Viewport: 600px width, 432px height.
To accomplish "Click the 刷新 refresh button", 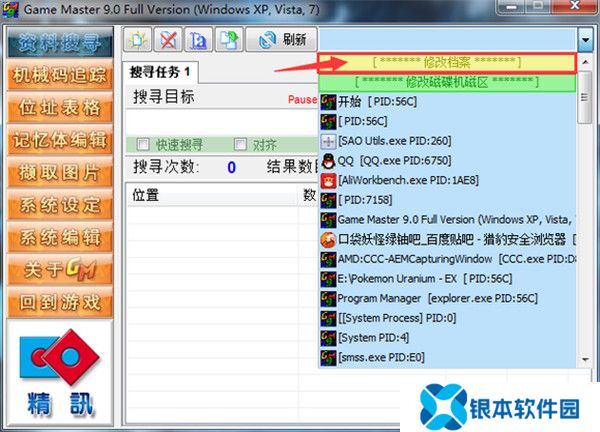I will tap(282, 39).
